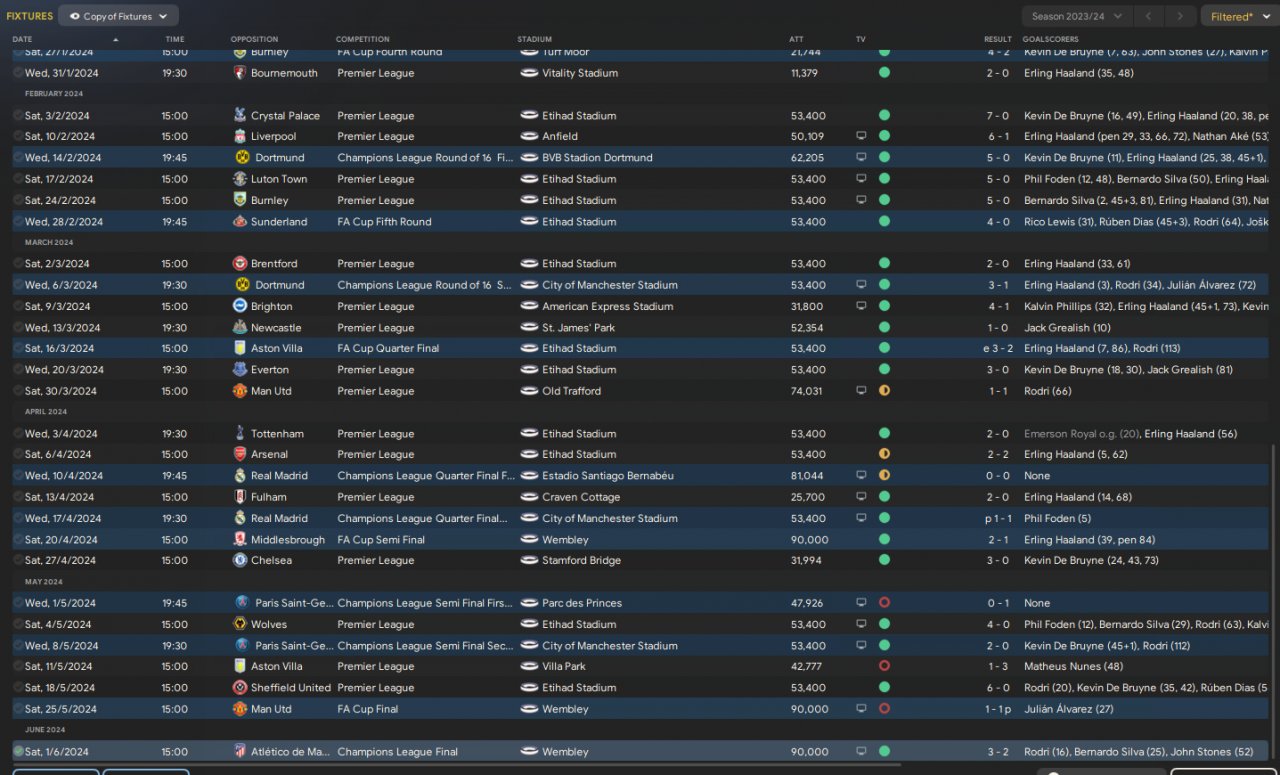Image resolution: width=1280 pixels, height=775 pixels.
Task: Sort fixtures by the Att column header
Action: tap(796, 39)
